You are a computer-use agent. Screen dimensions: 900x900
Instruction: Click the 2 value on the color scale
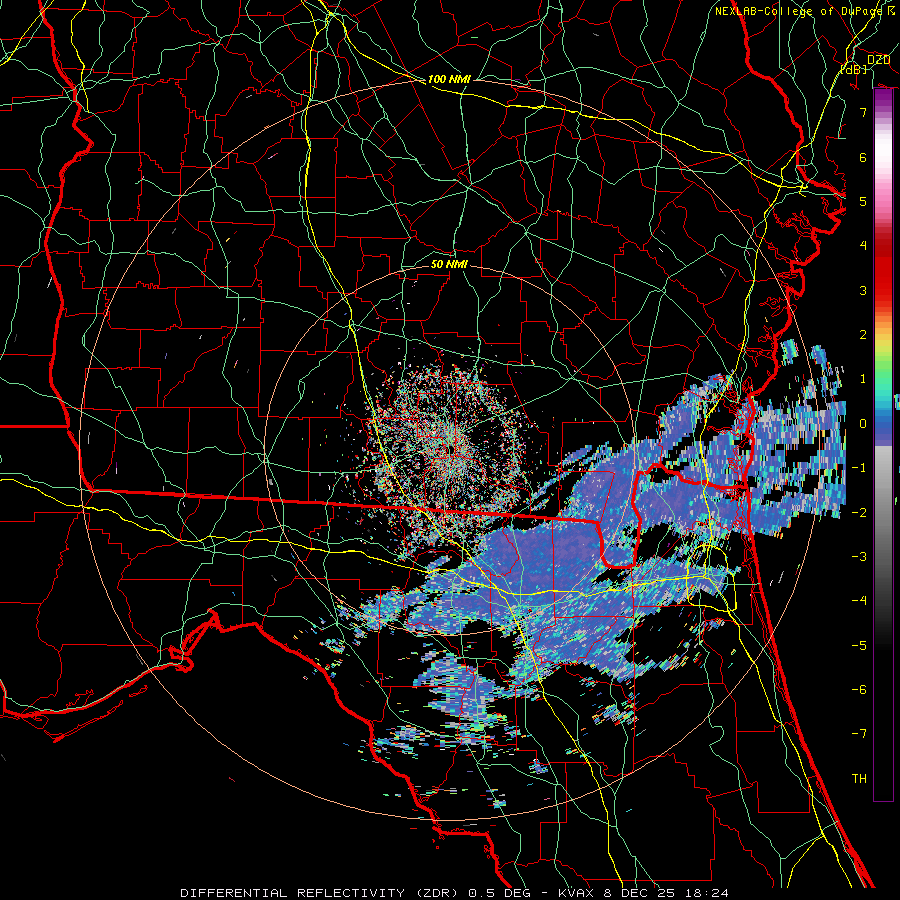[x=863, y=335]
